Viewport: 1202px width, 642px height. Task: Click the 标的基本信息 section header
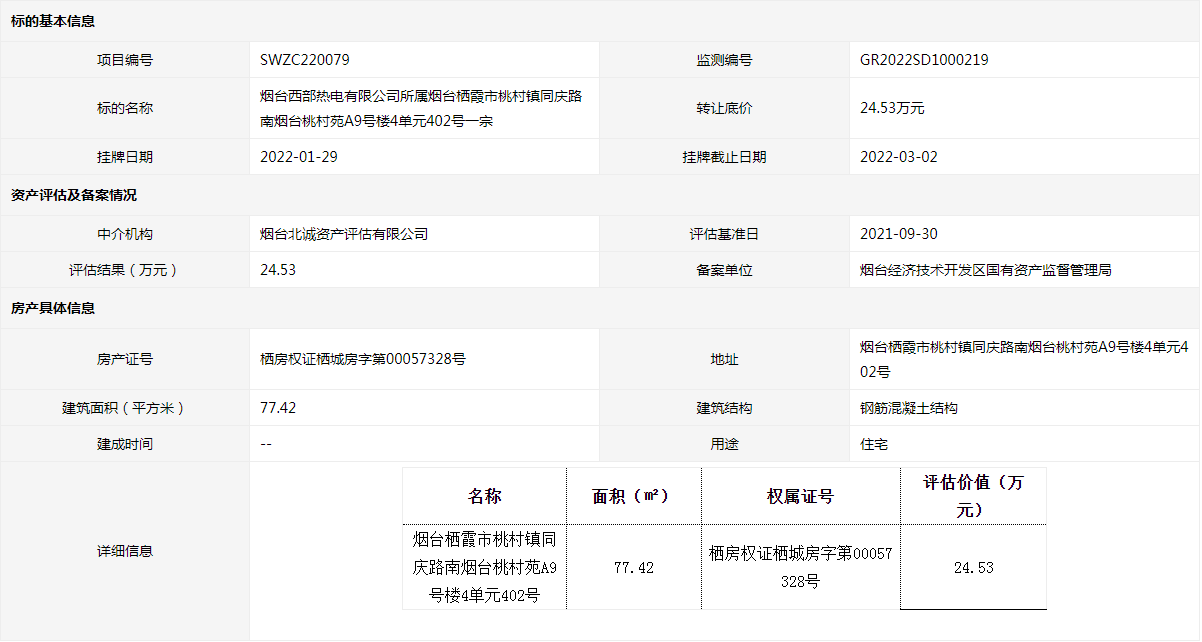(53, 21)
